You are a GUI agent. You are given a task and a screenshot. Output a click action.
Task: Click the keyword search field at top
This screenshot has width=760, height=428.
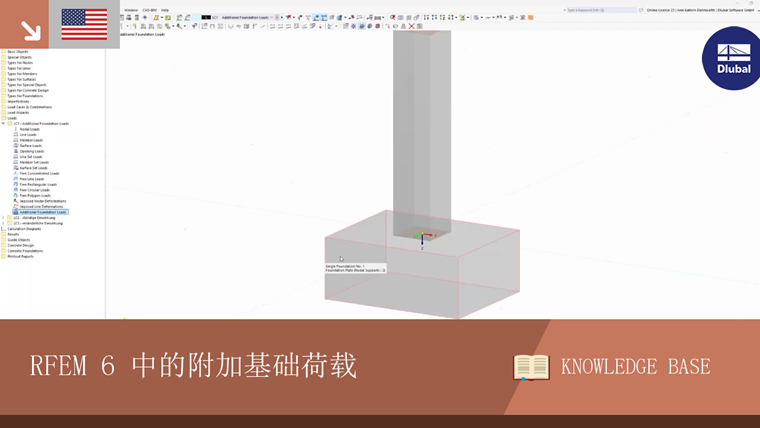600,10
